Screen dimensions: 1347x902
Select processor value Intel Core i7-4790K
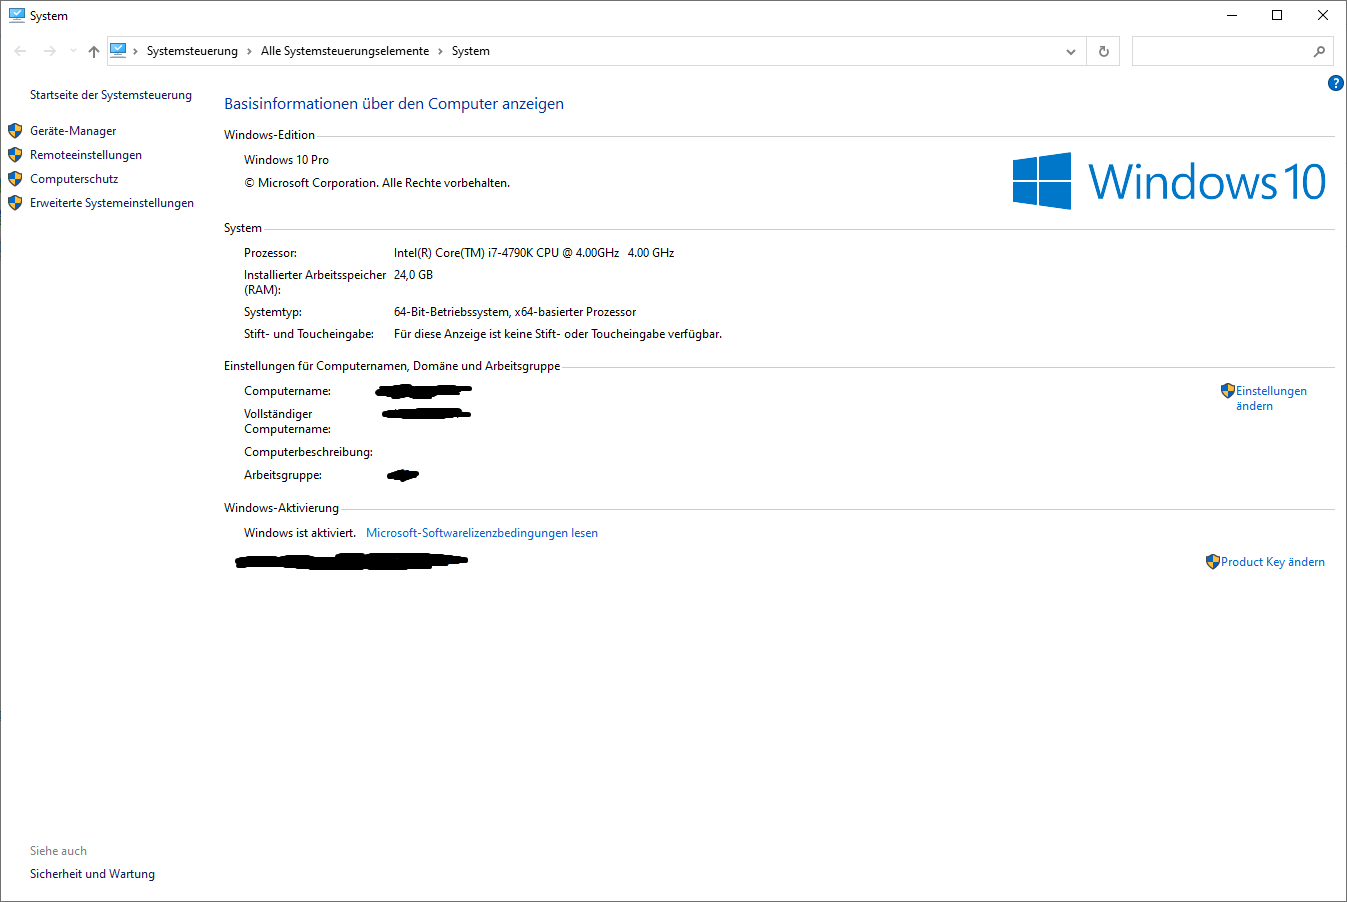pos(534,253)
